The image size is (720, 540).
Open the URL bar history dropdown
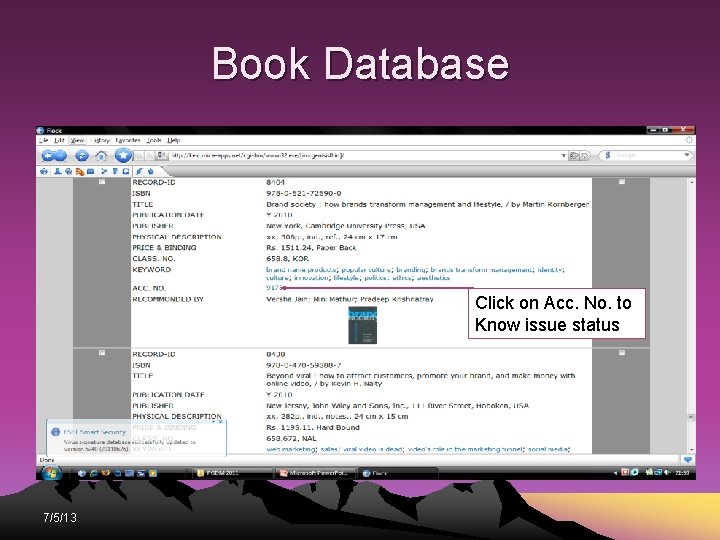[563, 156]
